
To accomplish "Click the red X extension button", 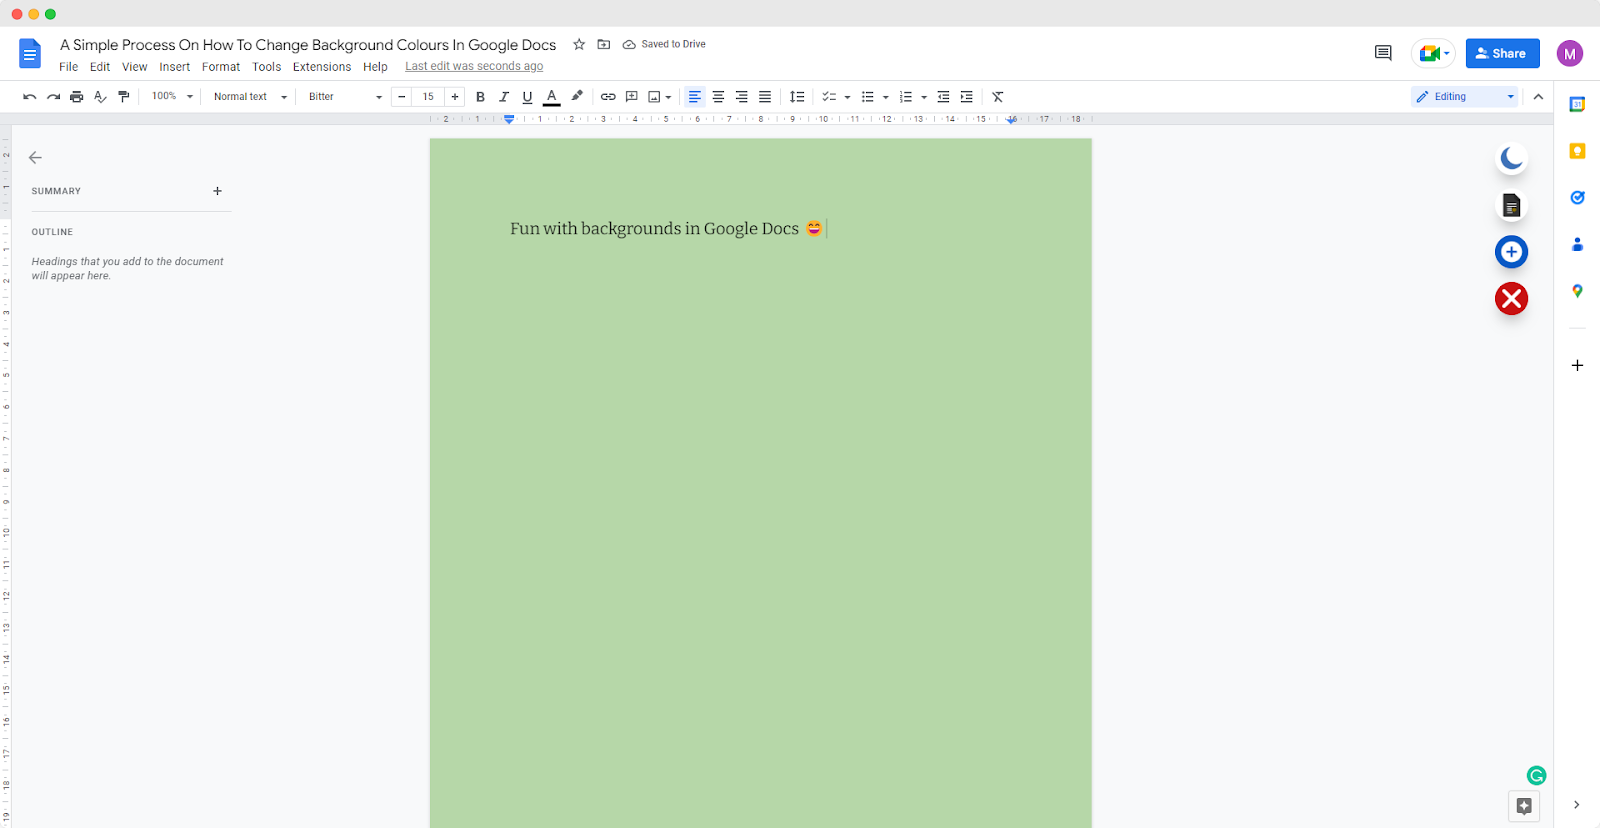I will point(1511,298).
